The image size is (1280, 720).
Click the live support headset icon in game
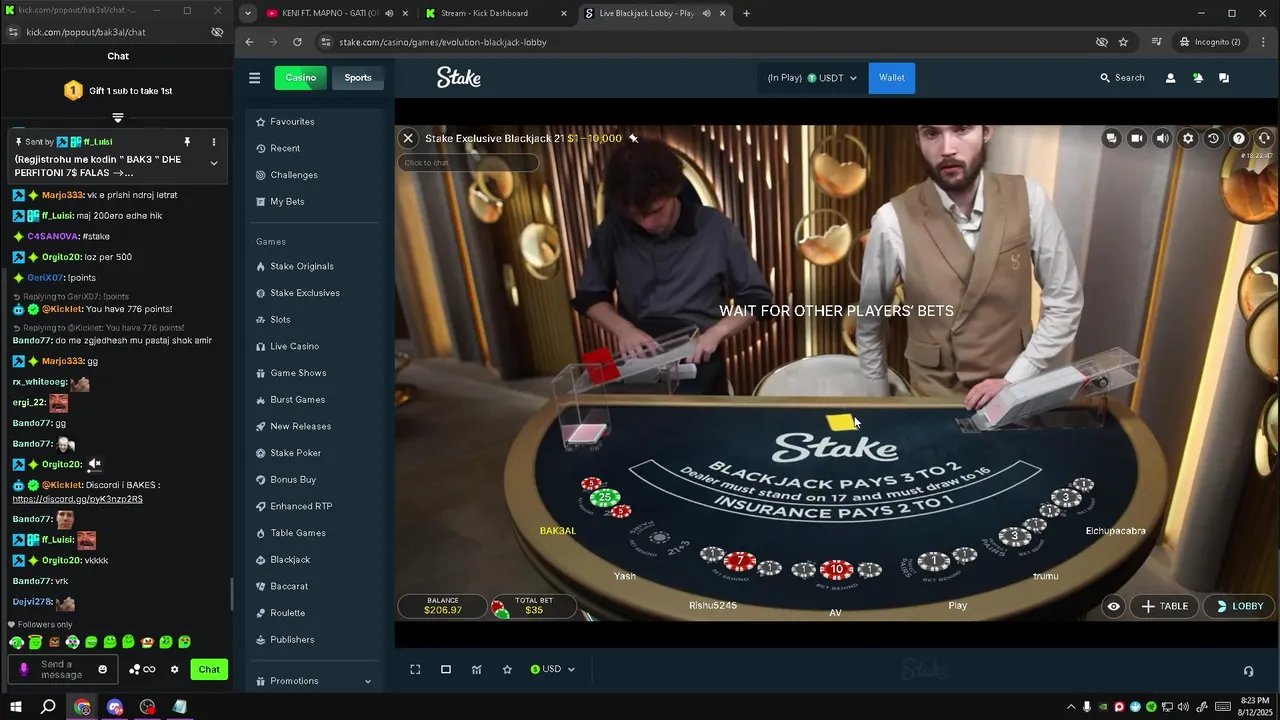1264,139
